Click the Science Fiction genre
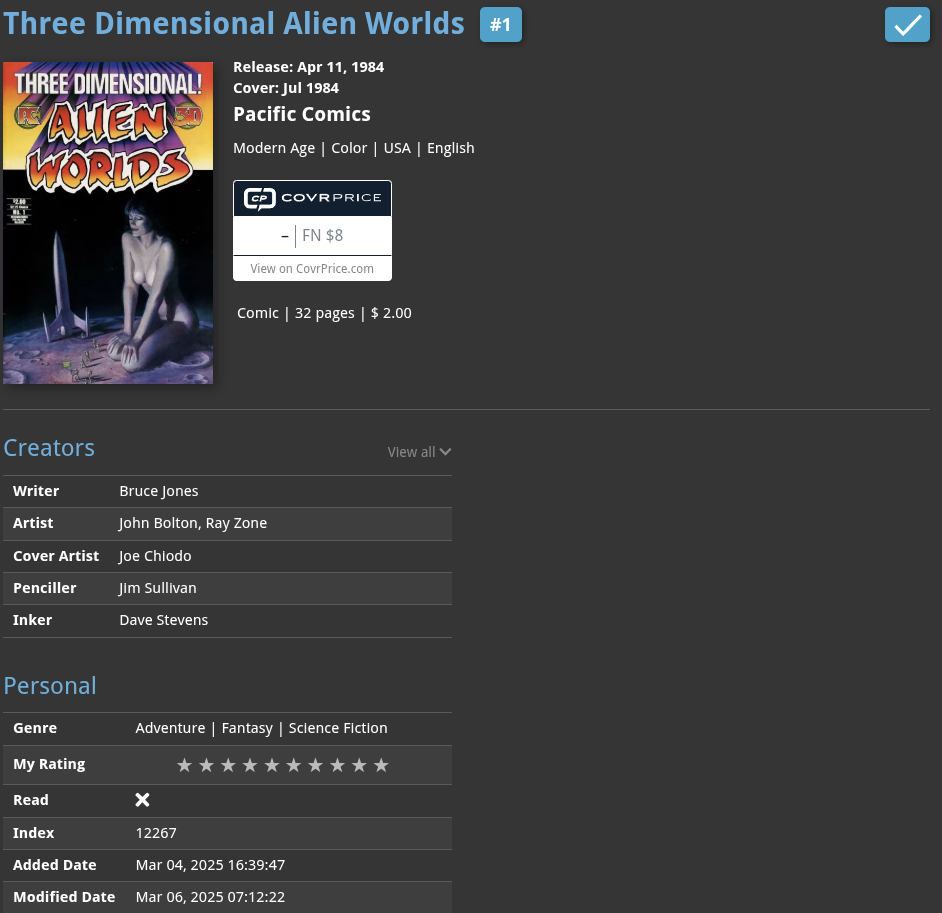The image size is (942, 913). pos(338,728)
